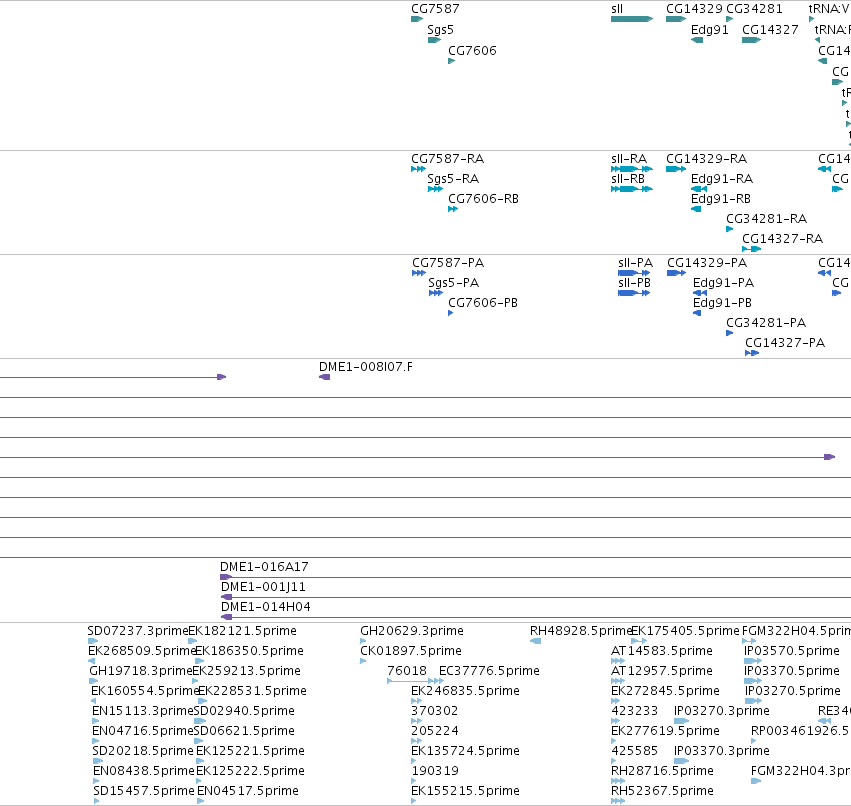Open EST CK01897.5prime
This screenshot has height=806, width=851.
(411, 651)
